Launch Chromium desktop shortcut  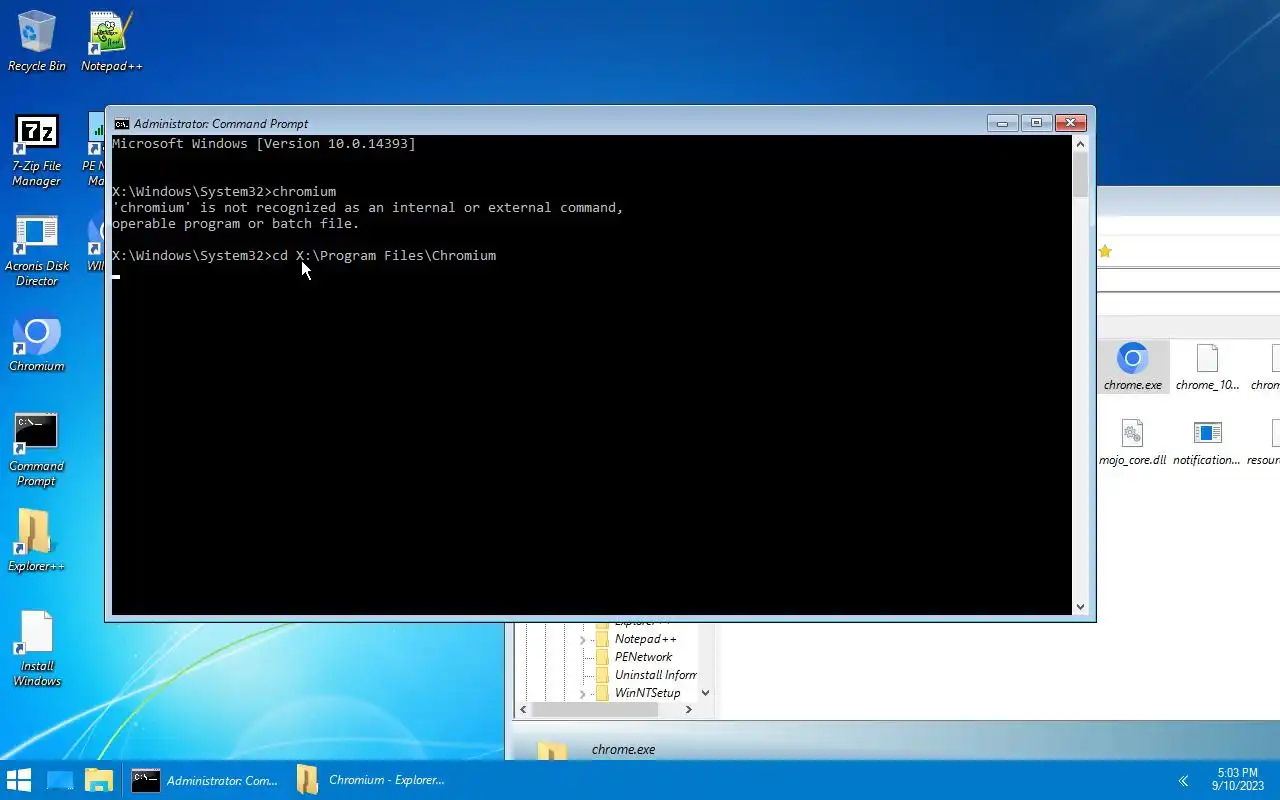37,345
